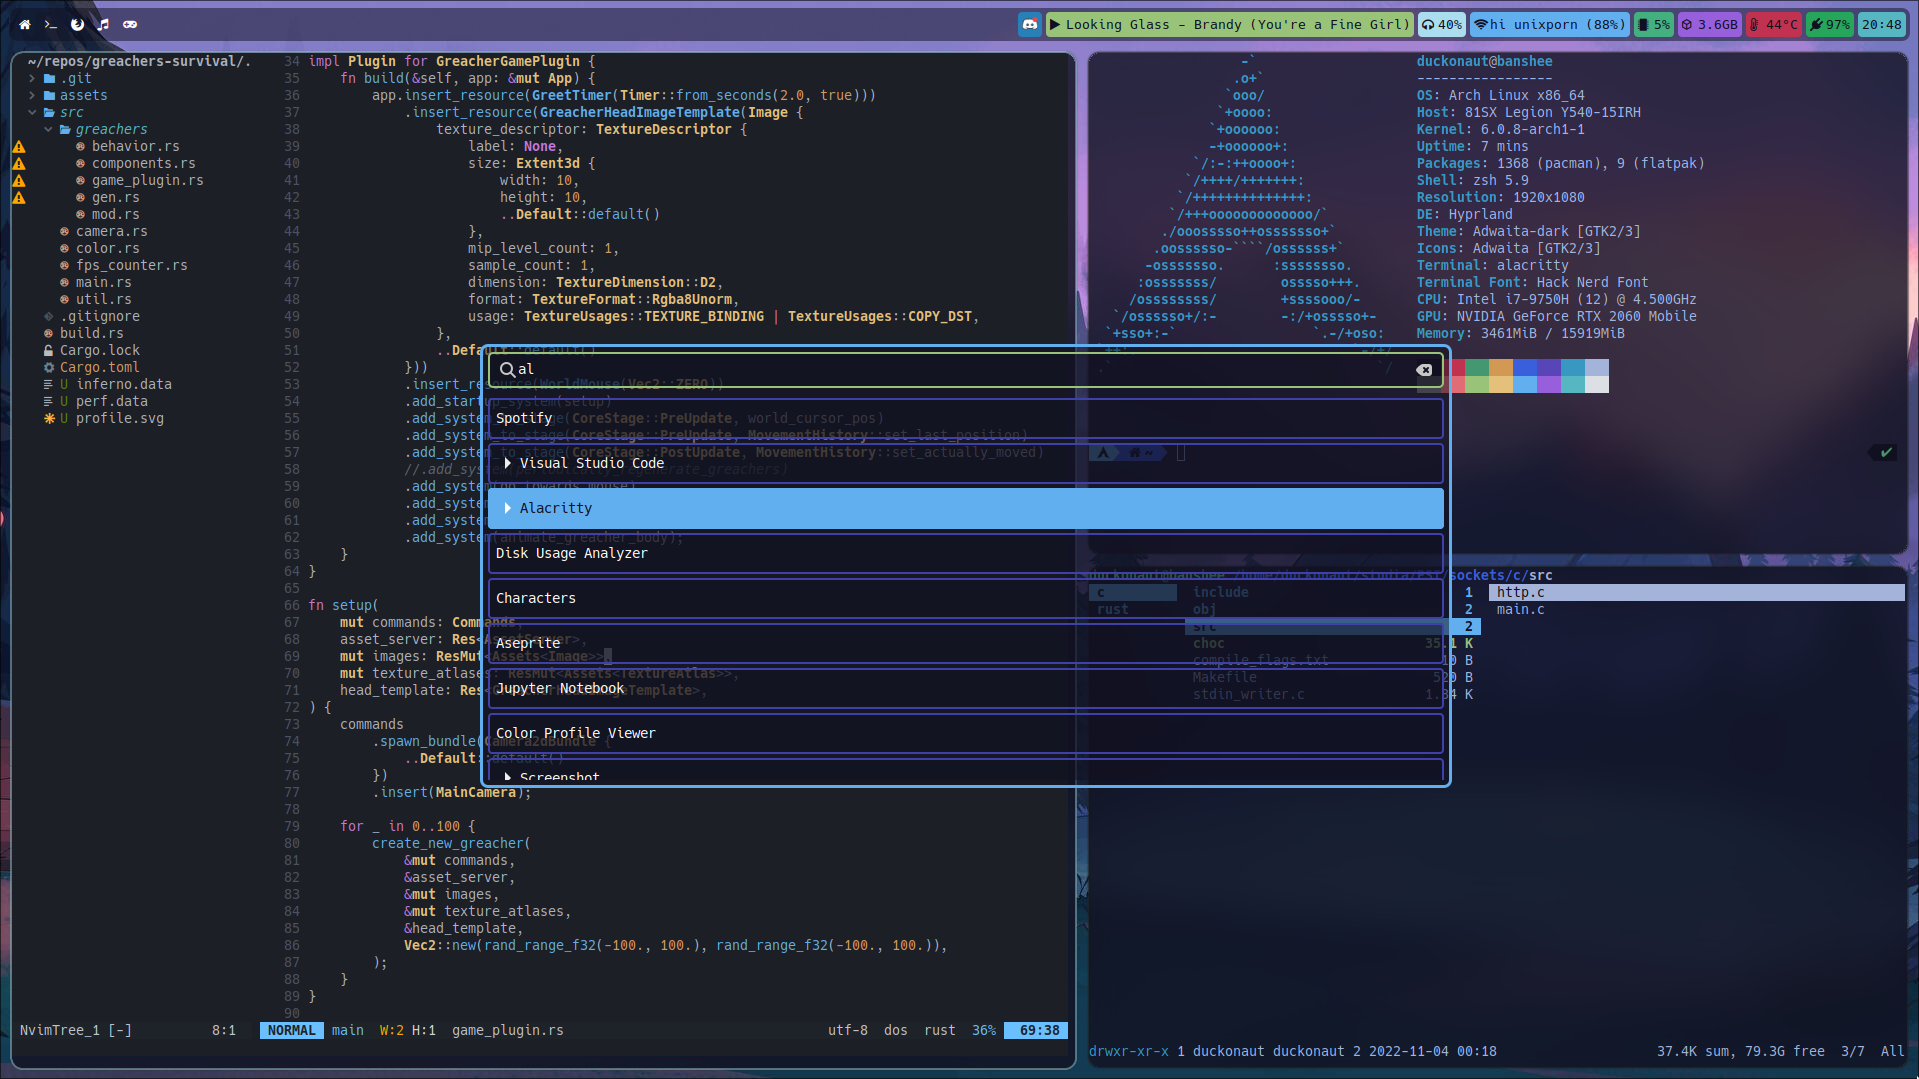Click the warning icon beside gen.rs row
The height and width of the screenshot is (1079, 1919).
(x=19, y=197)
